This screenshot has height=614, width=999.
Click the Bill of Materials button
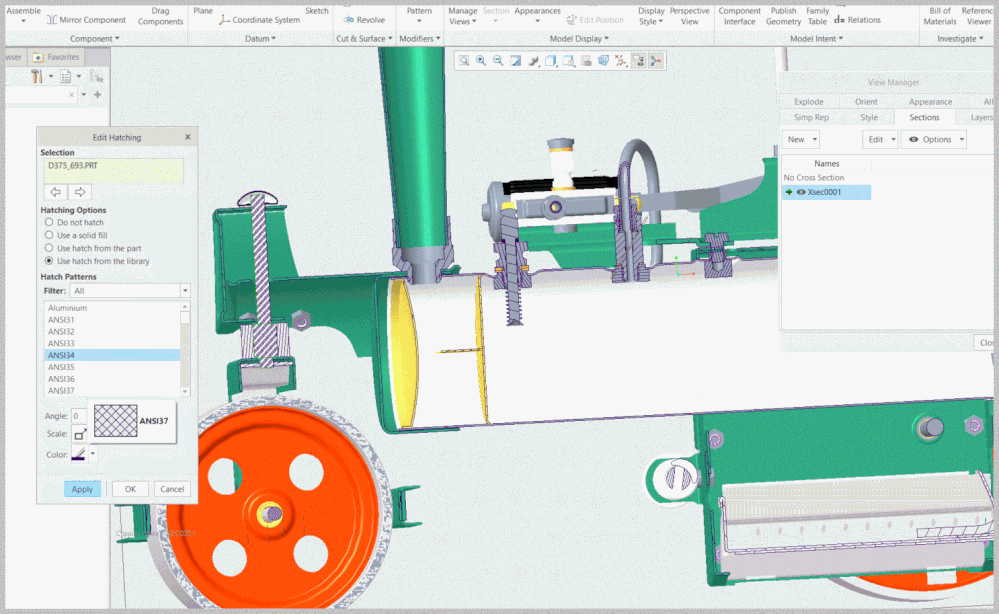pos(940,16)
